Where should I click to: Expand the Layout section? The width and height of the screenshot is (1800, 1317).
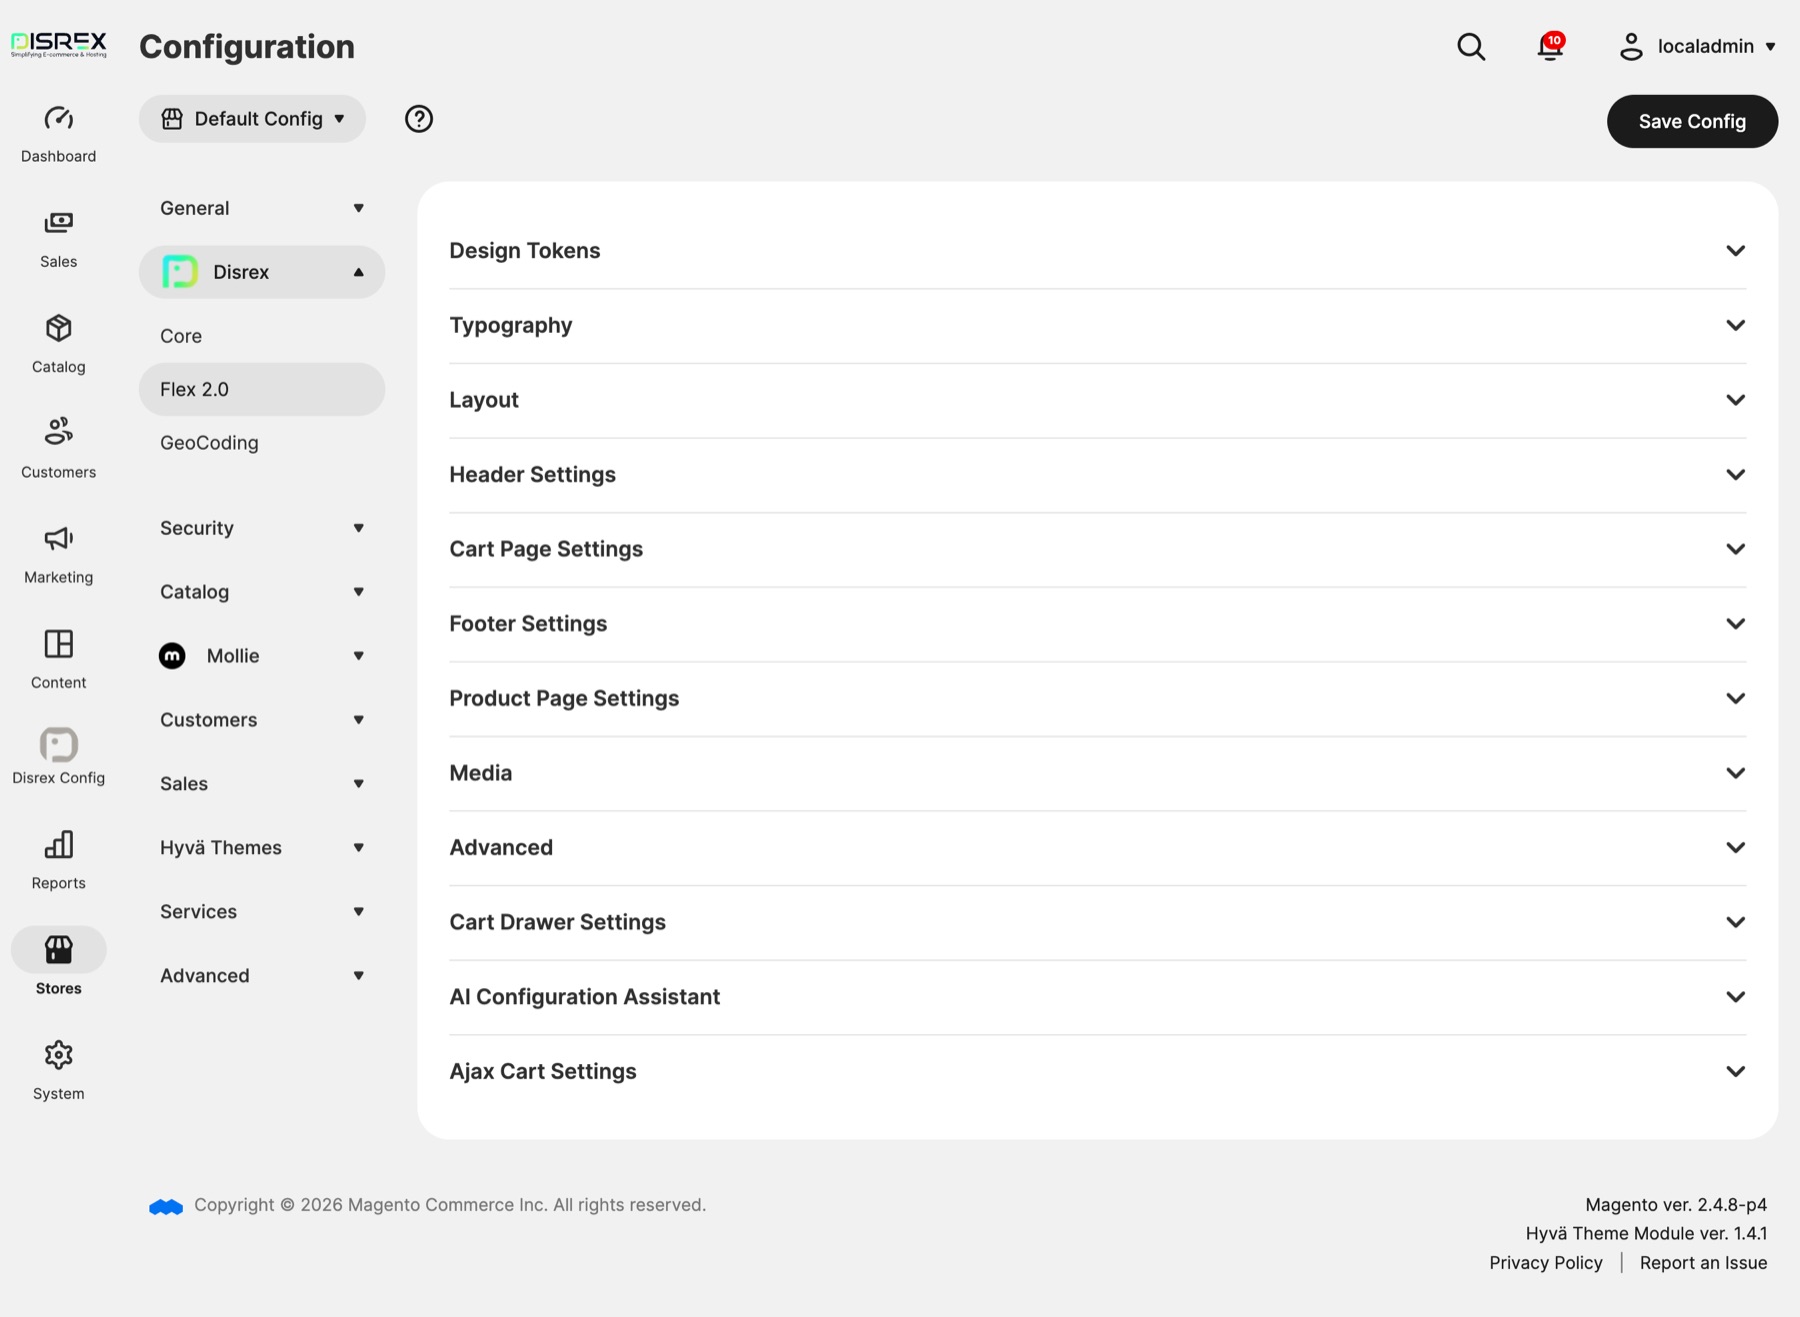(x=1097, y=400)
